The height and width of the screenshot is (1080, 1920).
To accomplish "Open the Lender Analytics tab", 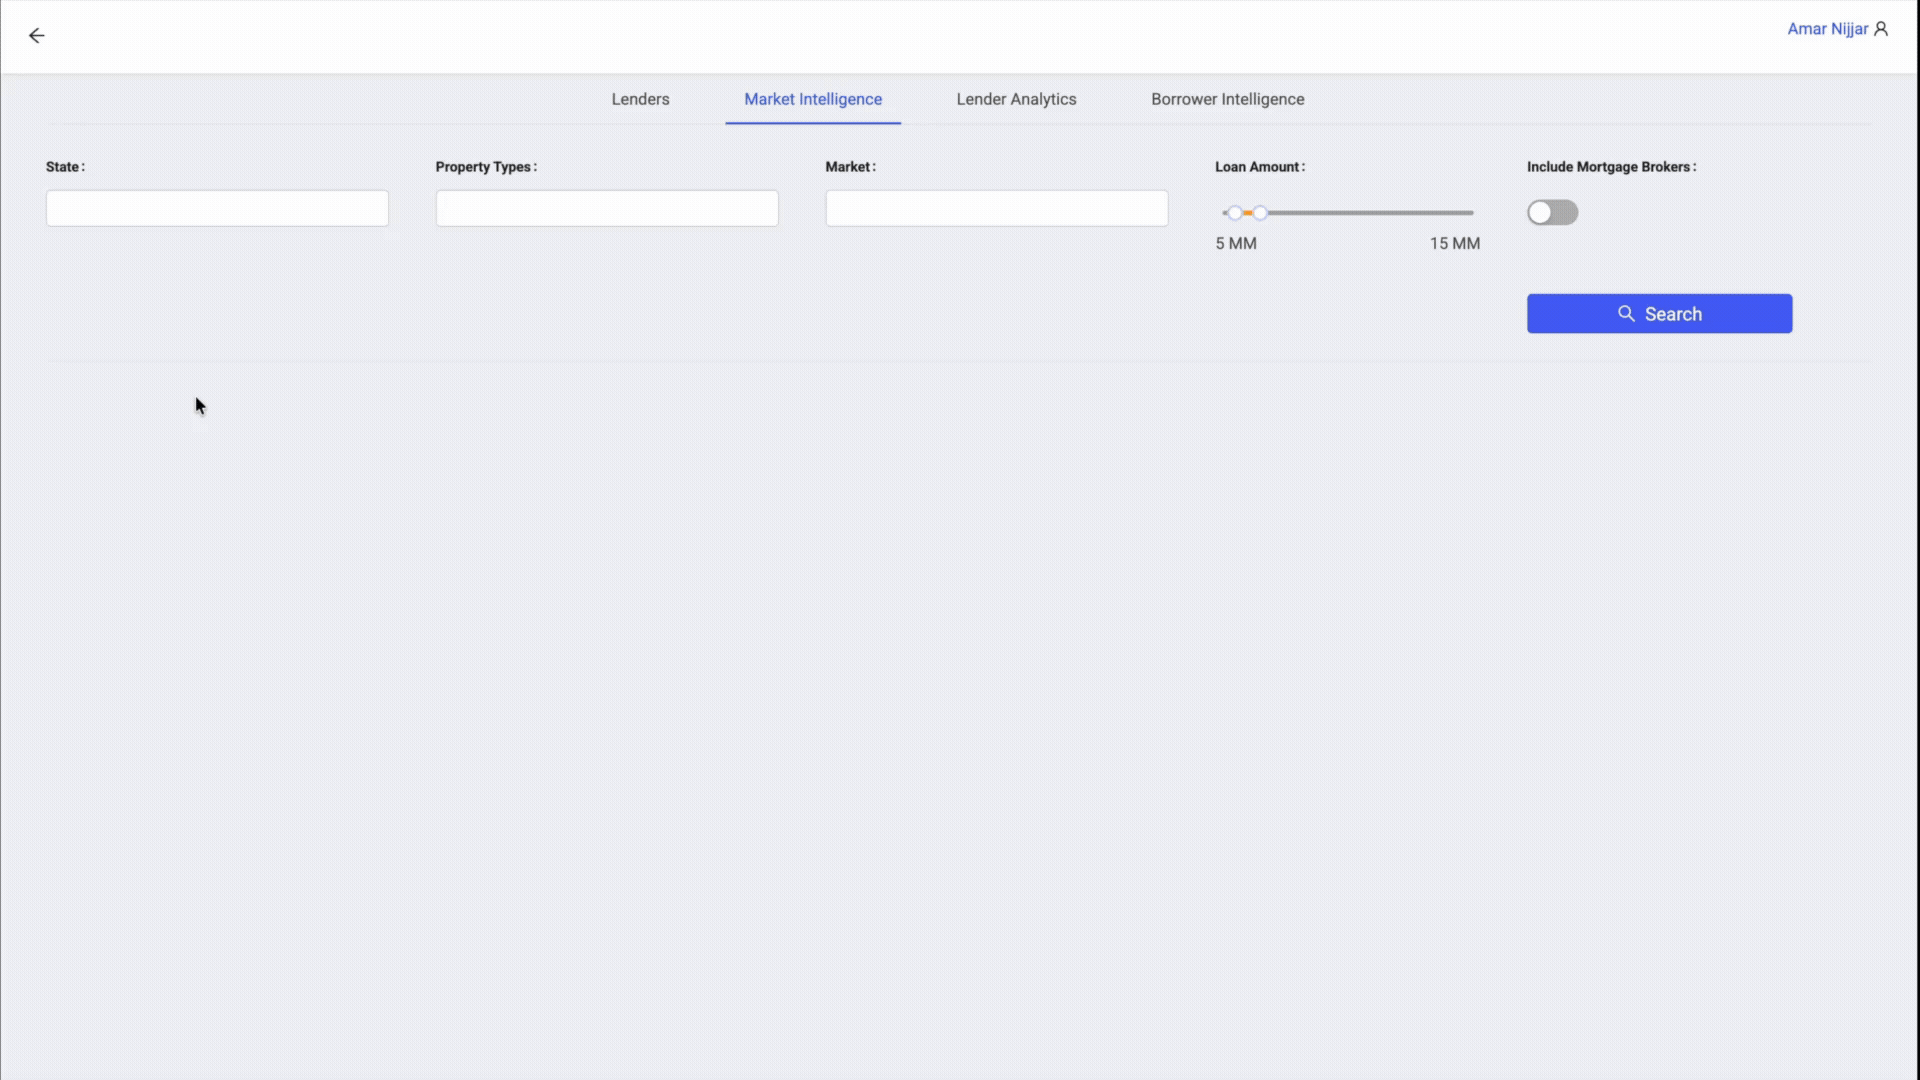I will click(x=1016, y=99).
